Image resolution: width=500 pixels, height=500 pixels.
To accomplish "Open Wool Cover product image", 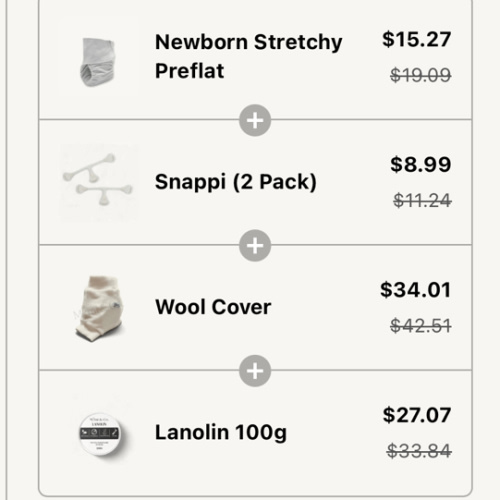I will [x=99, y=308].
